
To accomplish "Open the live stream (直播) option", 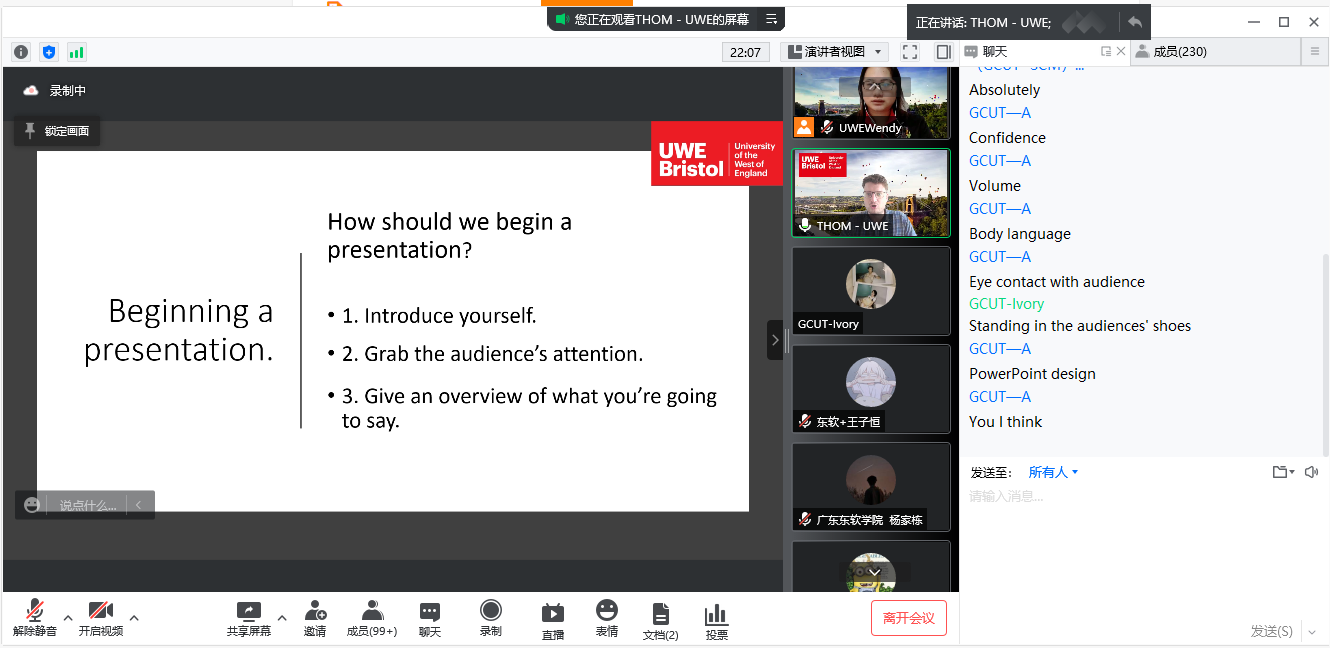I will [x=552, y=618].
